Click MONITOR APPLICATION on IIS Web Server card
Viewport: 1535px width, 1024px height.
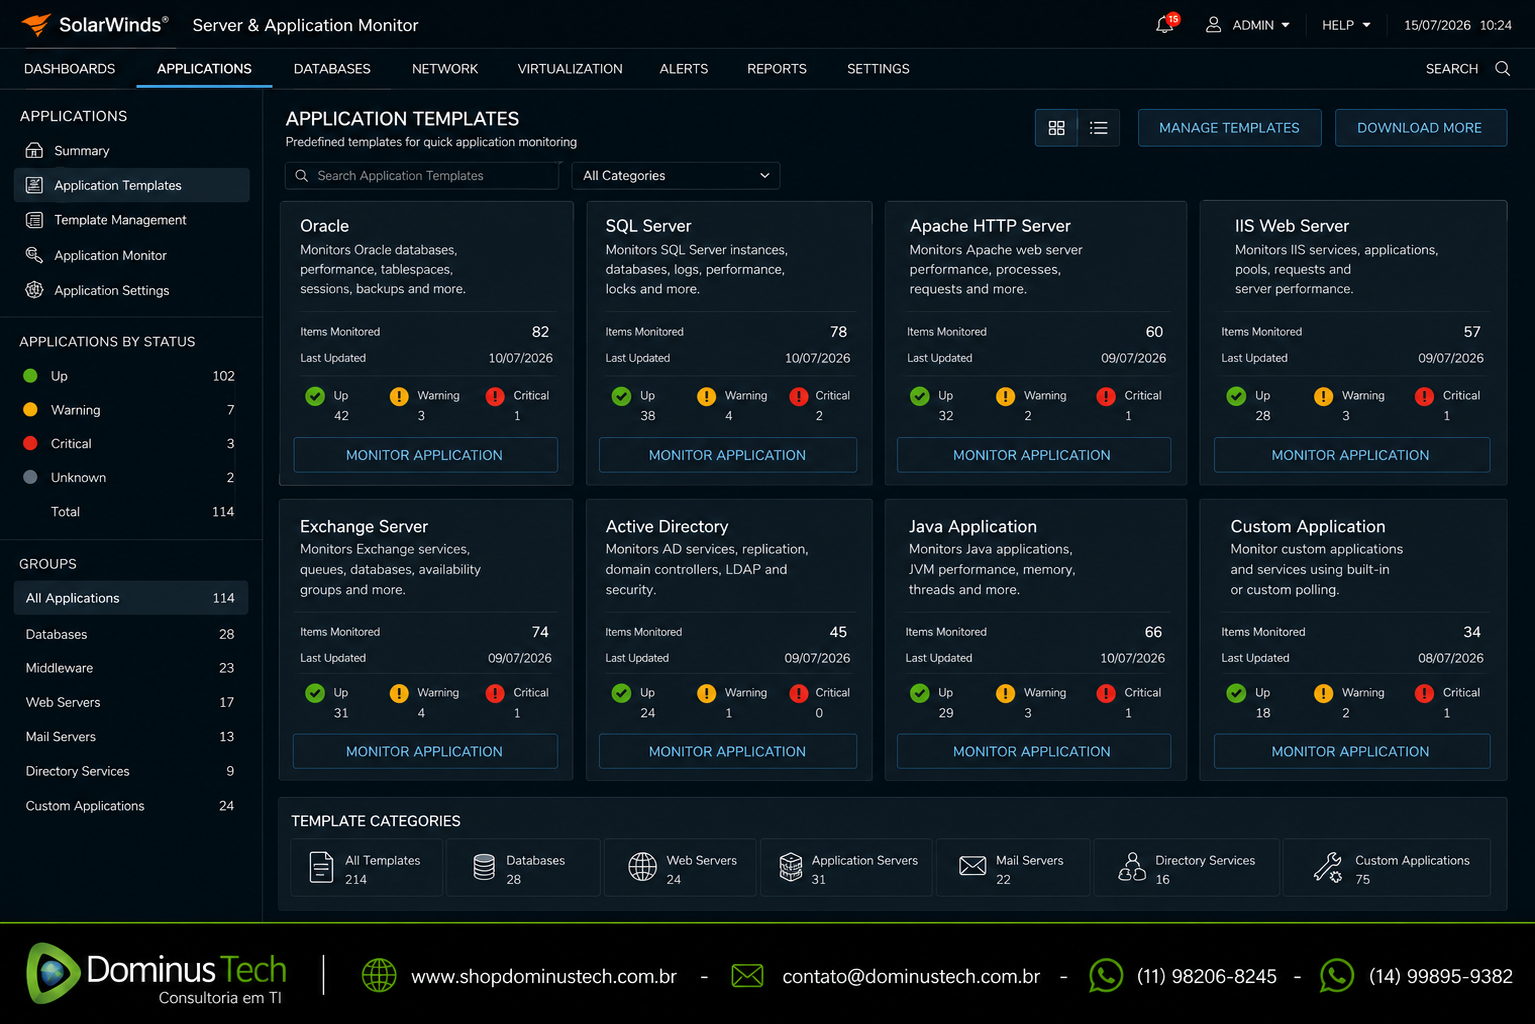[x=1351, y=455]
